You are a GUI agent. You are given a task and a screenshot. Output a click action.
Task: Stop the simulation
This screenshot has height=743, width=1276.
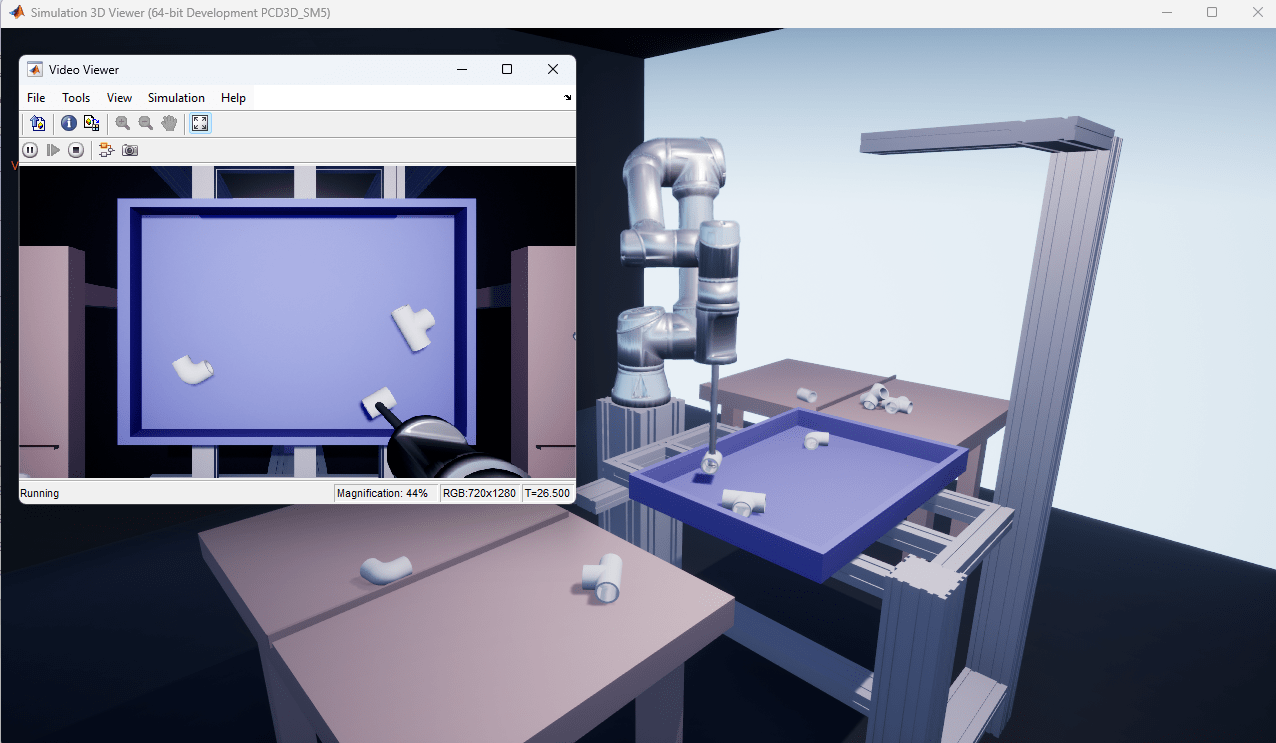tap(76, 150)
